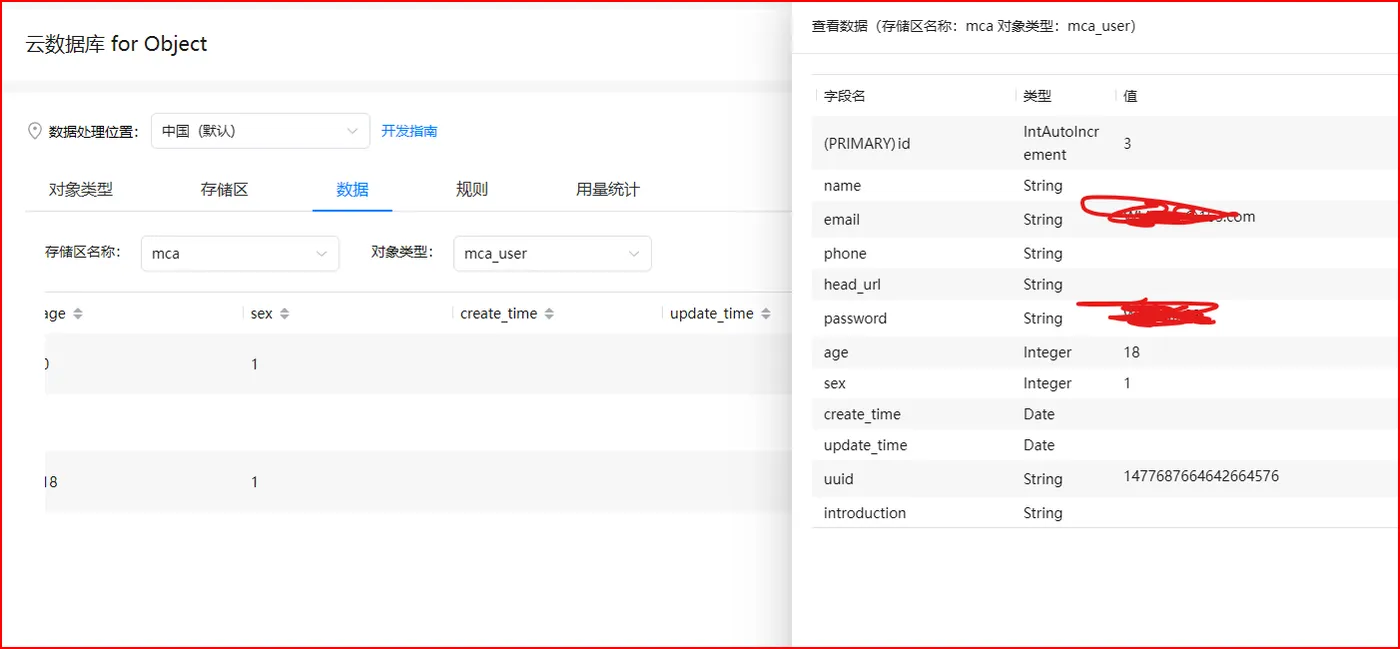
Task: Click the update_time field in detail panel
Action: [865, 446]
